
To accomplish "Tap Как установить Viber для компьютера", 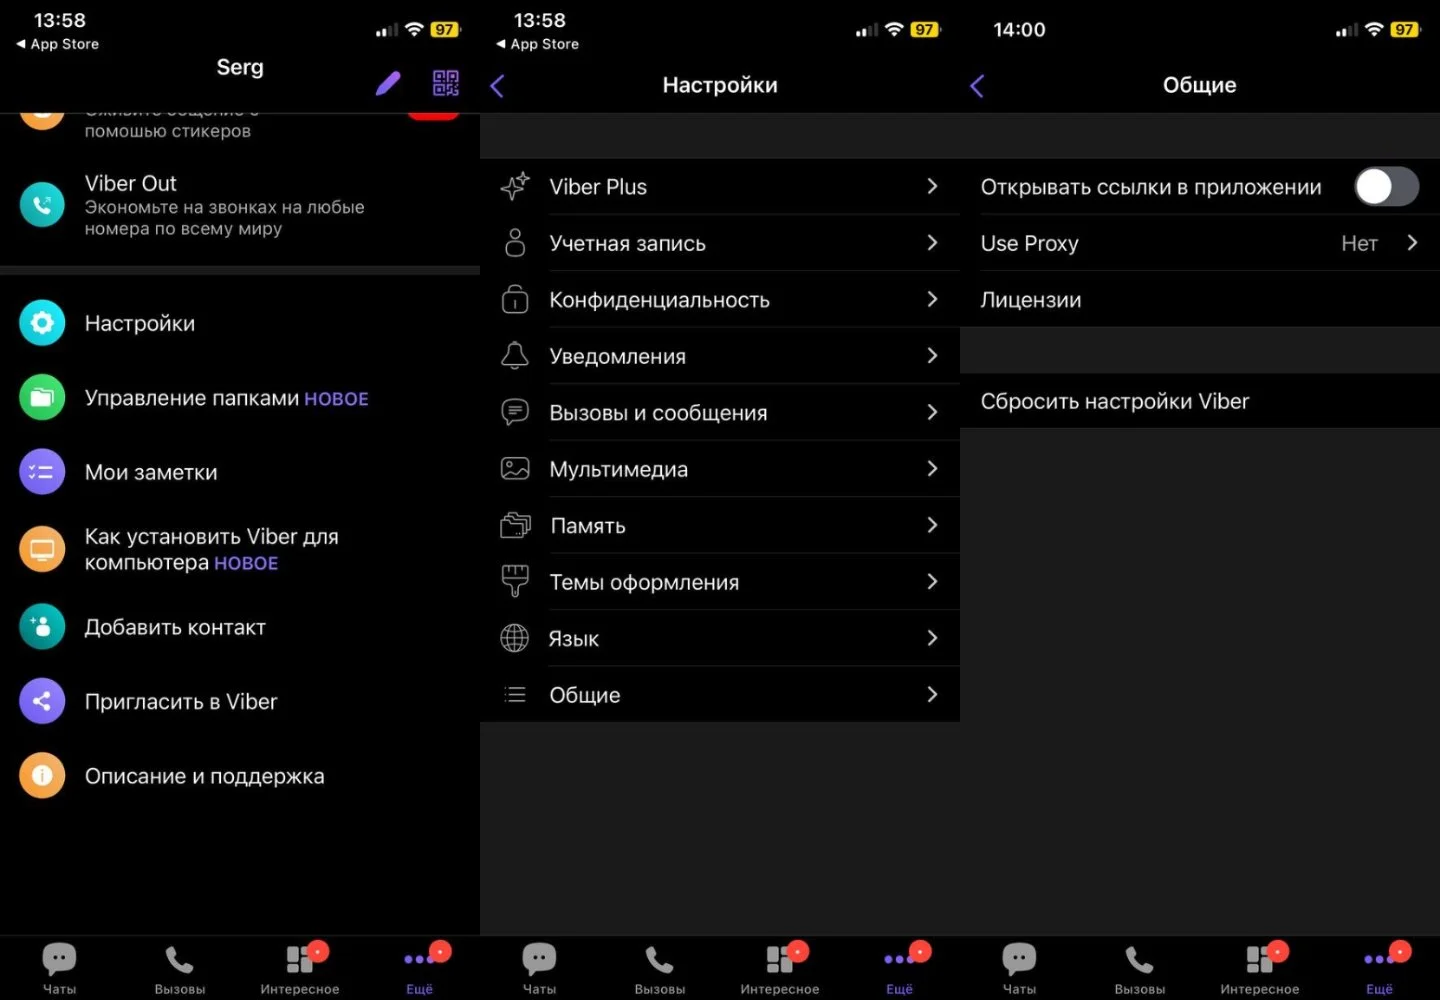I will (211, 549).
